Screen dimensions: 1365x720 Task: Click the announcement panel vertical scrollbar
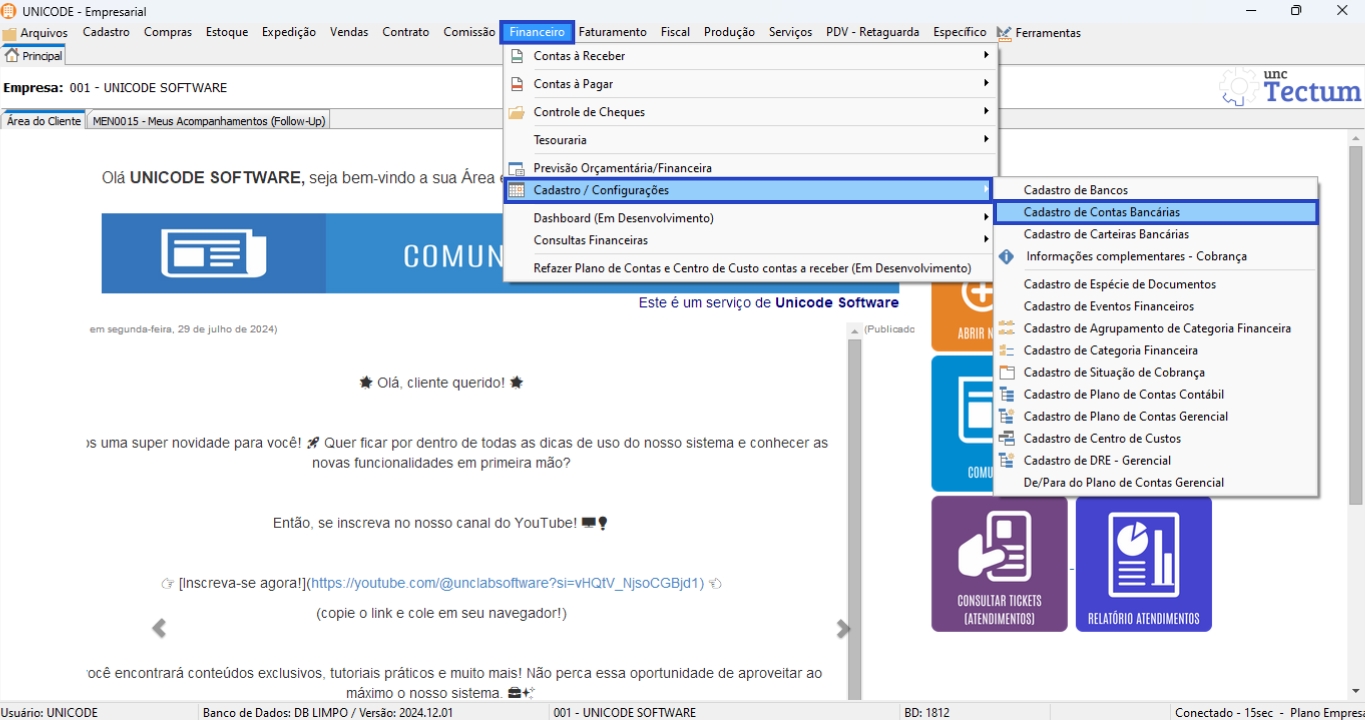[x=854, y=518]
